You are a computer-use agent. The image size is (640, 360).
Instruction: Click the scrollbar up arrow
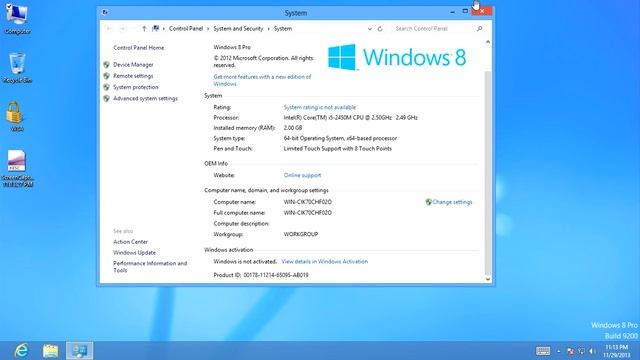(488, 42)
